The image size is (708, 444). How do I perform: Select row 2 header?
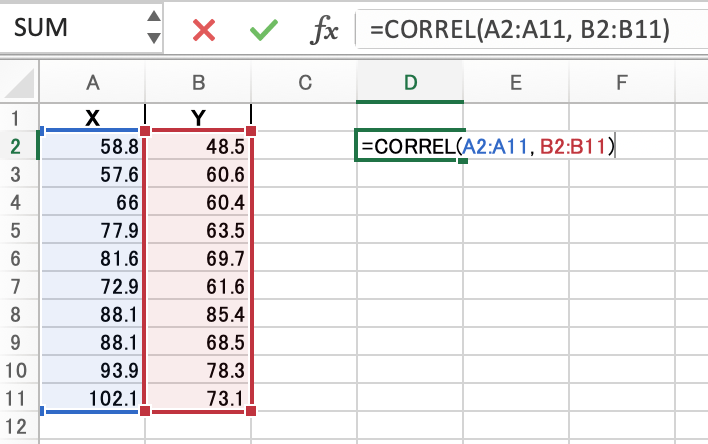[17, 146]
